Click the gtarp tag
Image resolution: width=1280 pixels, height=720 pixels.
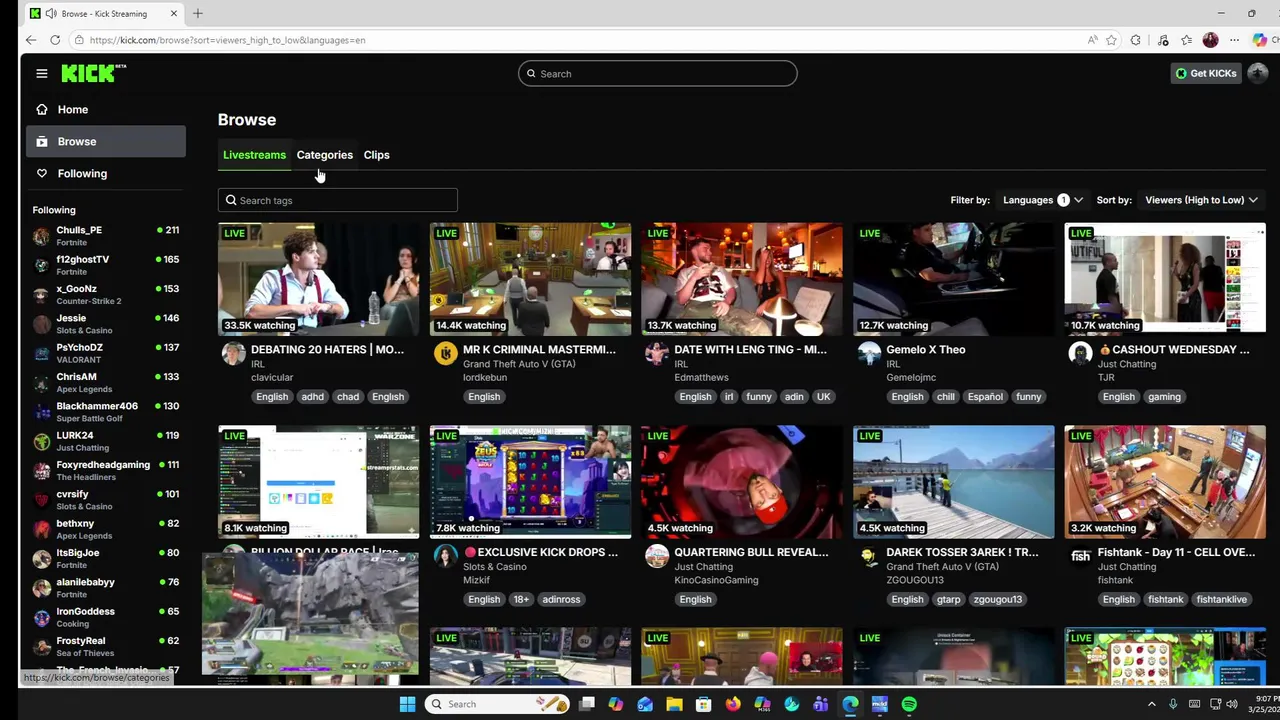[x=948, y=600]
